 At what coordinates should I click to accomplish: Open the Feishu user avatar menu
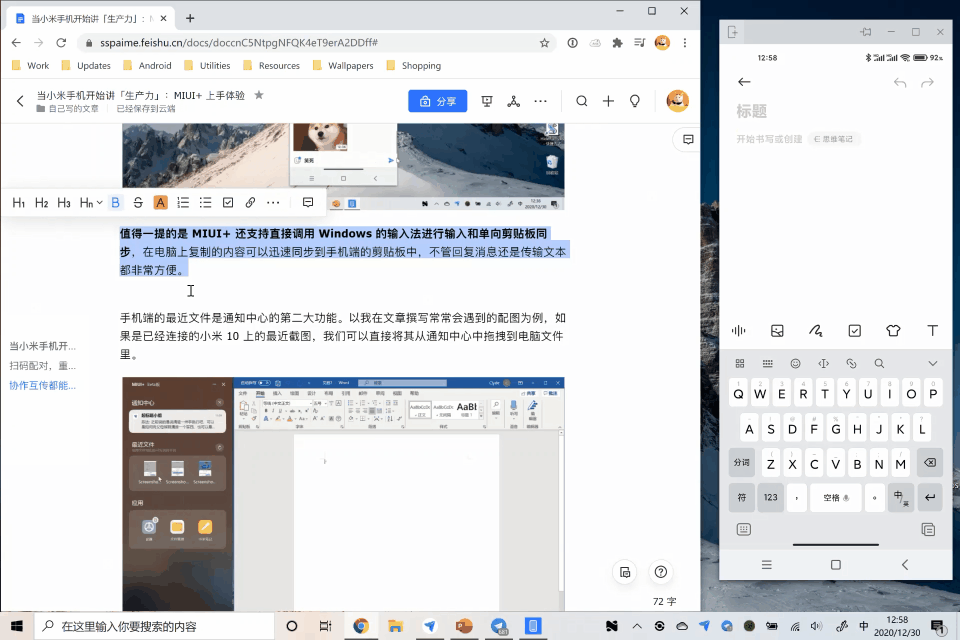point(677,101)
